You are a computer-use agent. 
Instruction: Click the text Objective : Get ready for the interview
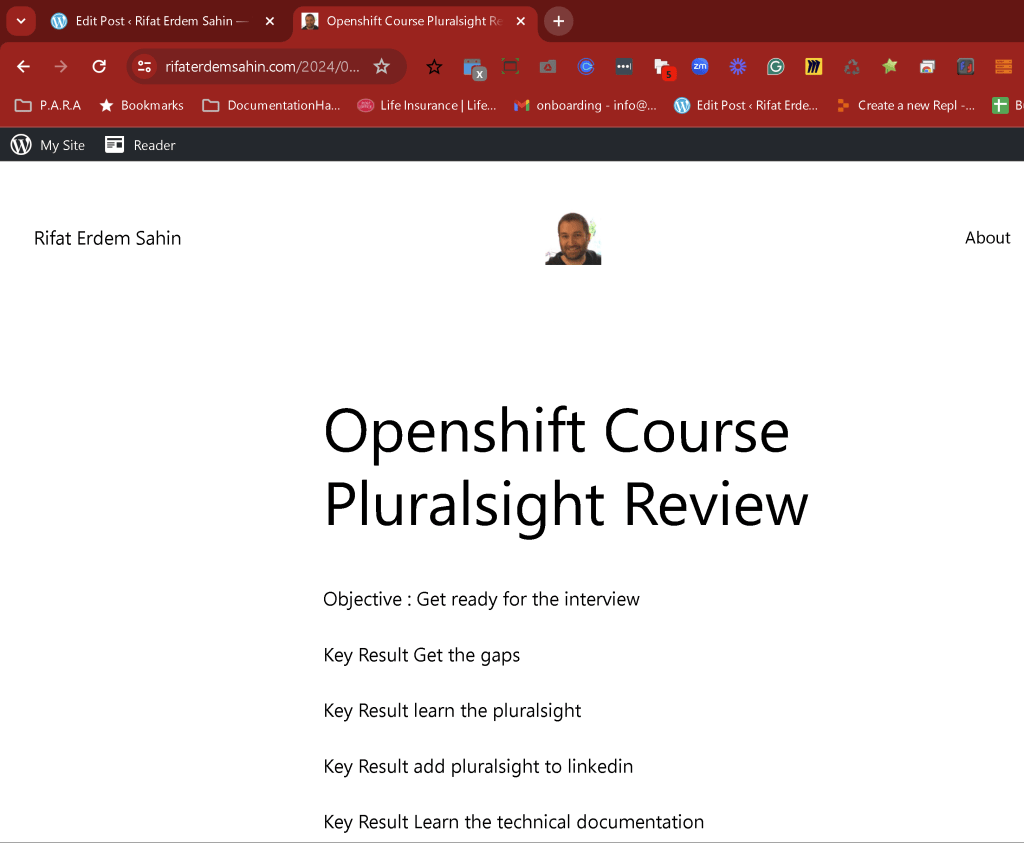481,599
